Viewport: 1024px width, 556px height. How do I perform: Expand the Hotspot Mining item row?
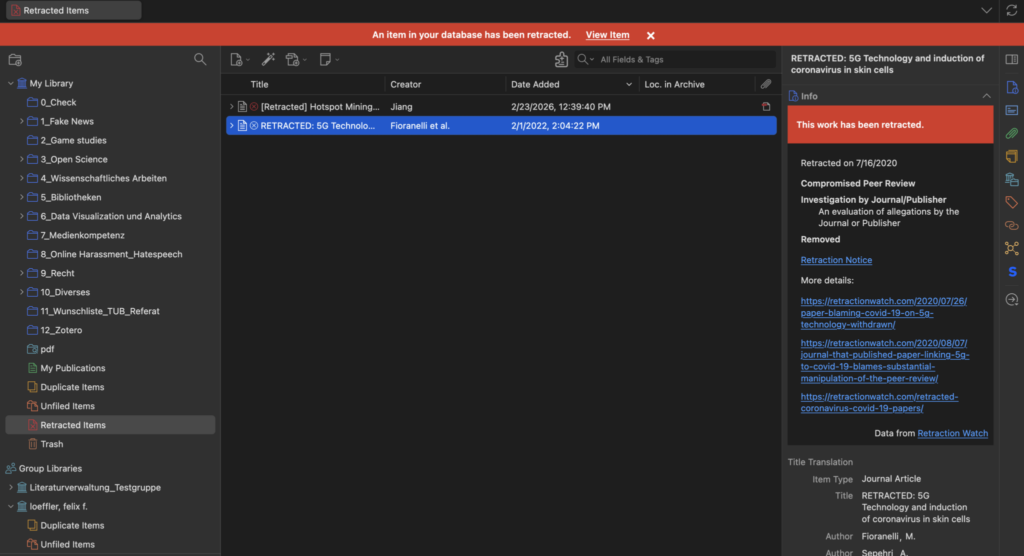click(x=231, y=106)
